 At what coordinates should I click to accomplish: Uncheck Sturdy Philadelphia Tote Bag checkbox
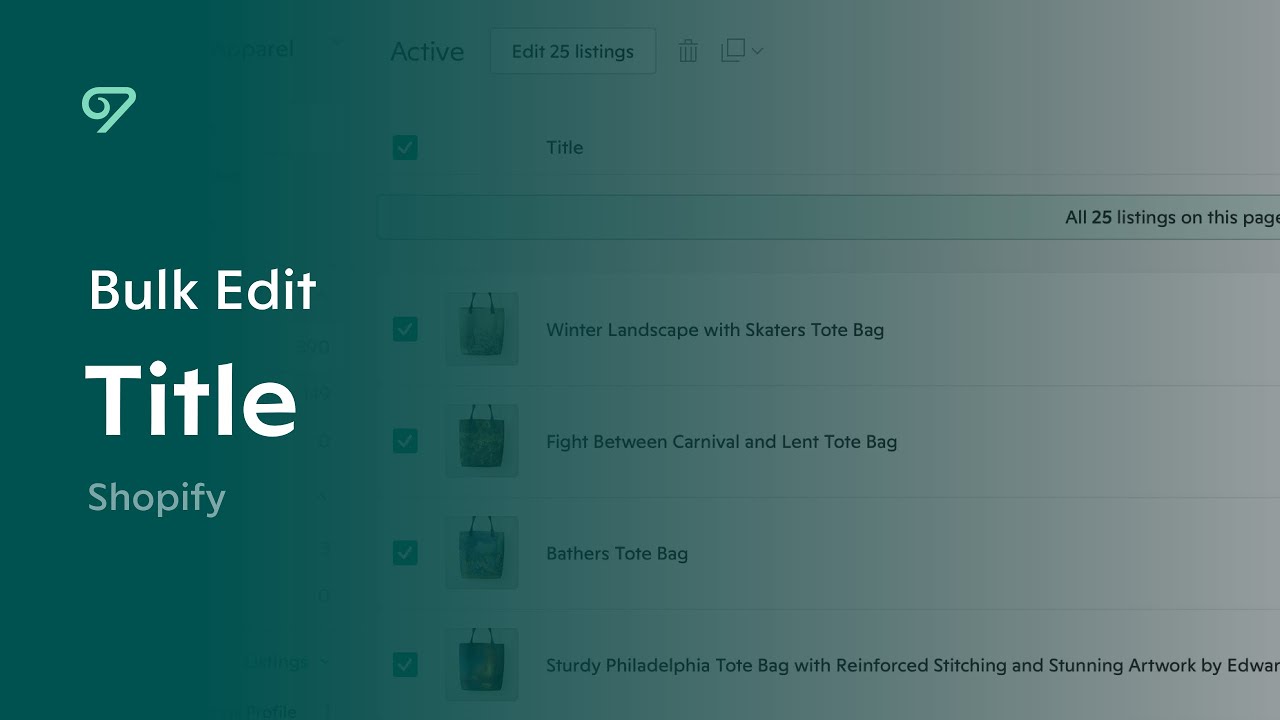(405, 665)
